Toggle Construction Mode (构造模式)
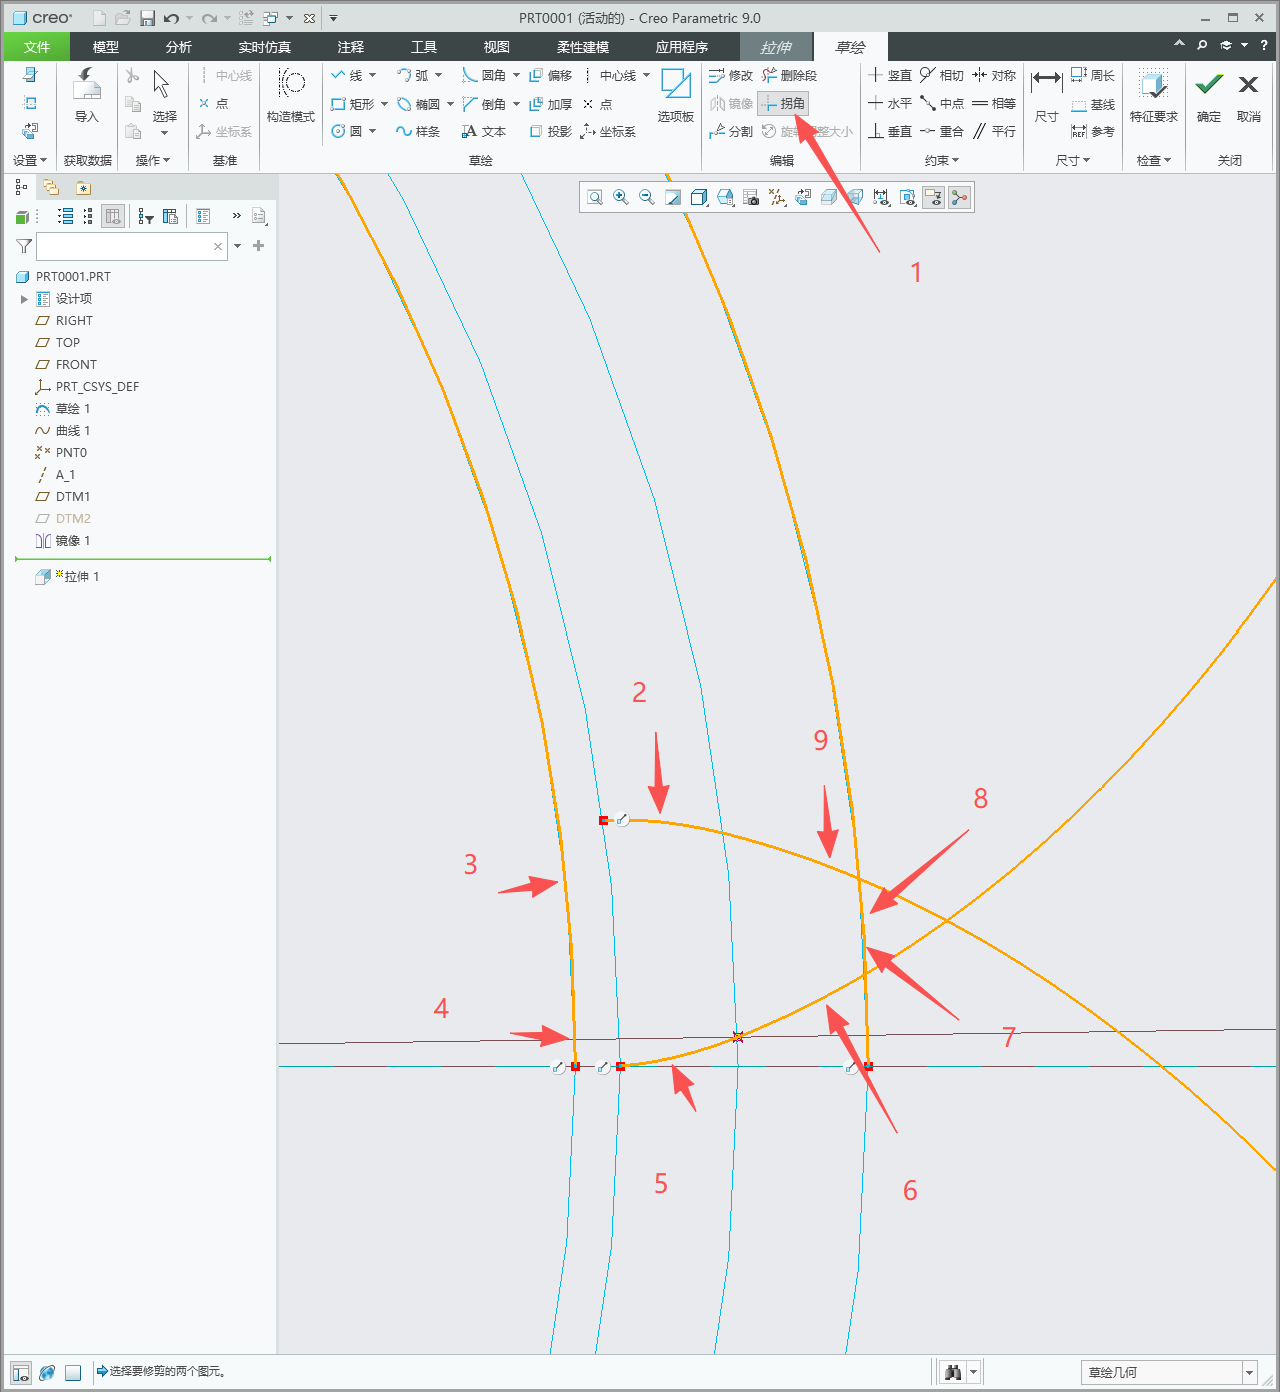This screenshot has height=1392, width=1280. tap(291, 96)
